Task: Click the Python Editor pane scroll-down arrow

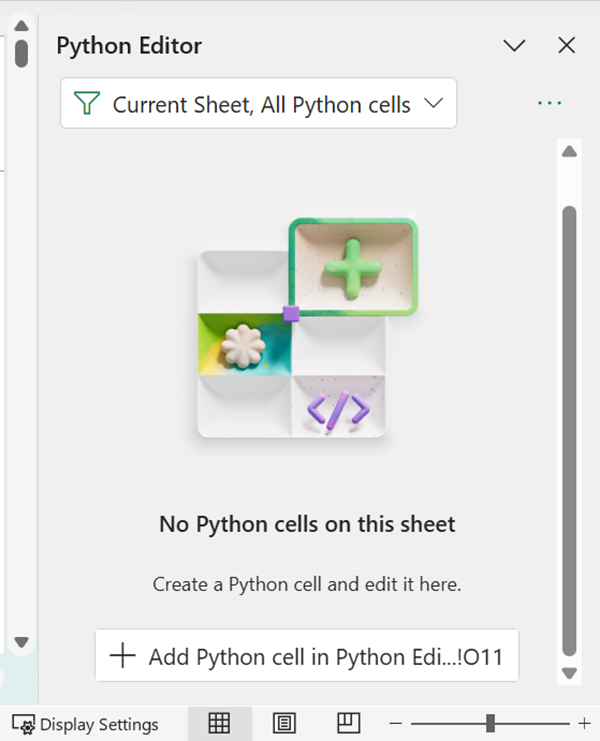Action: [569, 672]
